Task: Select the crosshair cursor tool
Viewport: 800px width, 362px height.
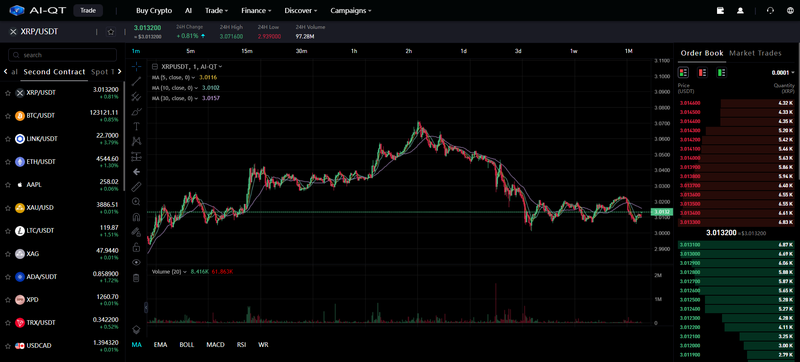Action: click(136, 66)
